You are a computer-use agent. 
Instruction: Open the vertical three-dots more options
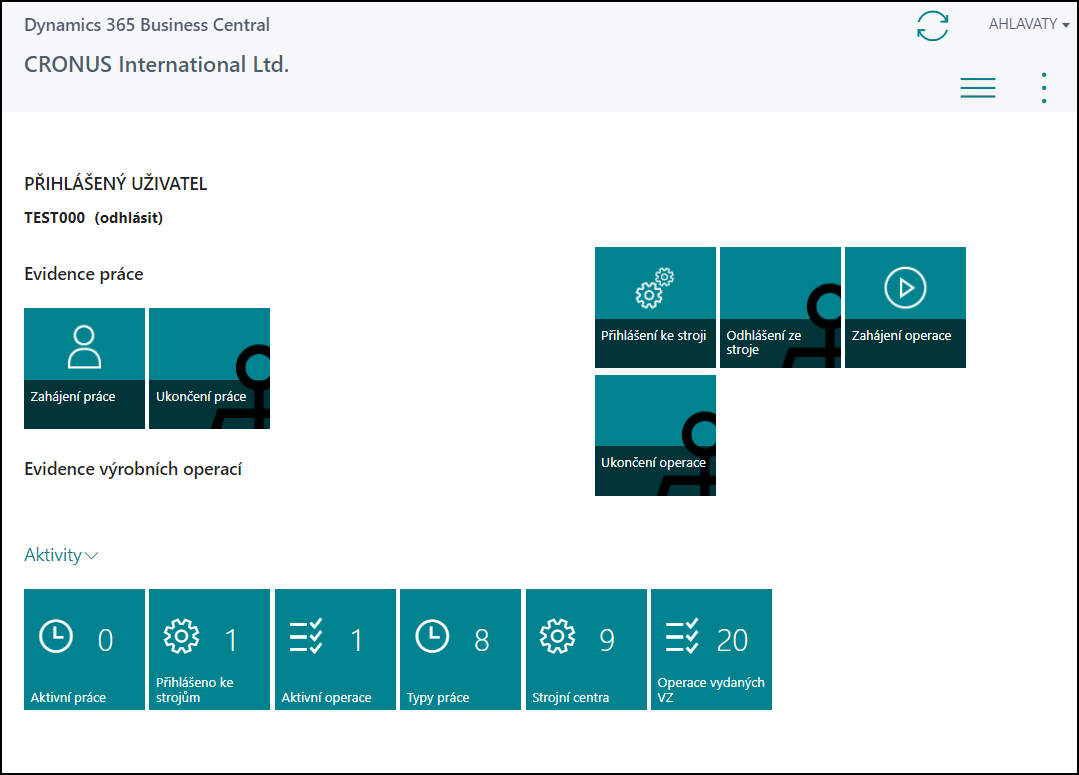1044,88
